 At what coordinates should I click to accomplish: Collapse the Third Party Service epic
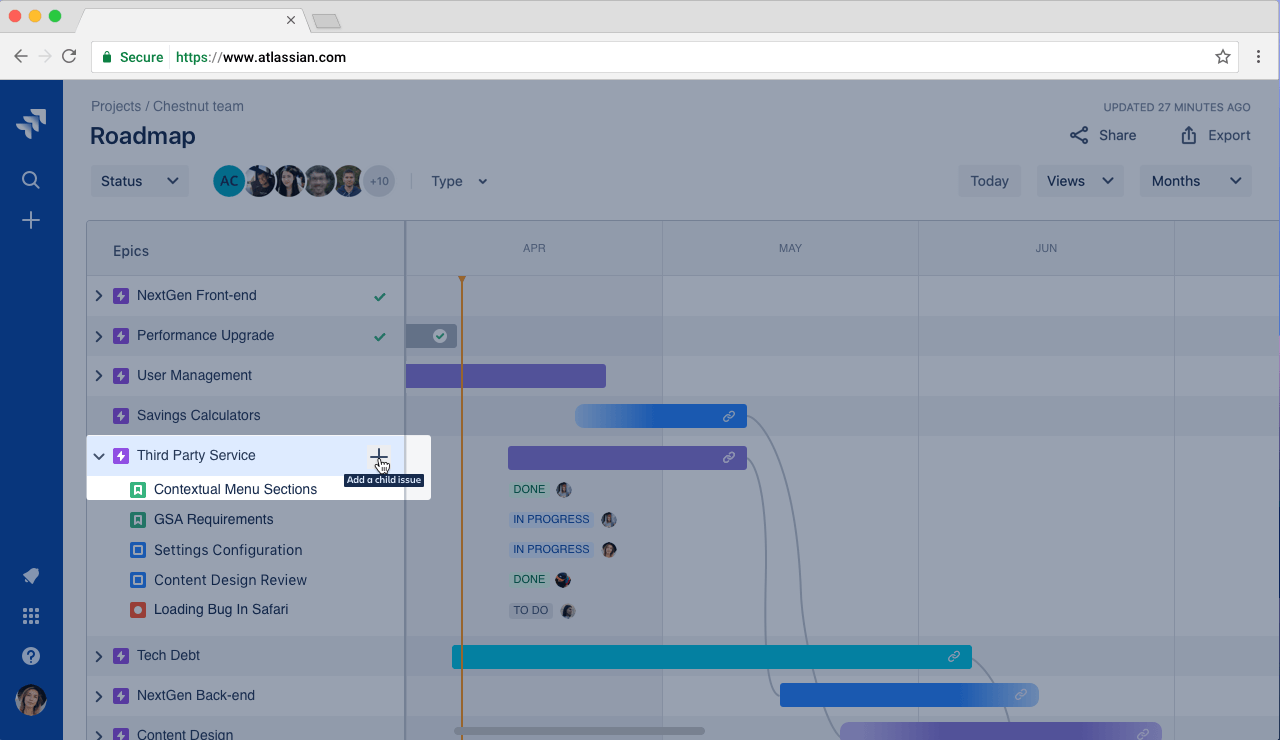99,456
